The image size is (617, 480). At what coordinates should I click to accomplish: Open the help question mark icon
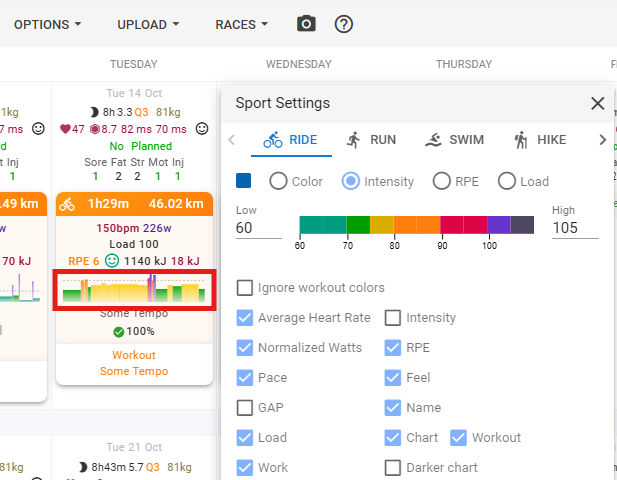(344, 24)
